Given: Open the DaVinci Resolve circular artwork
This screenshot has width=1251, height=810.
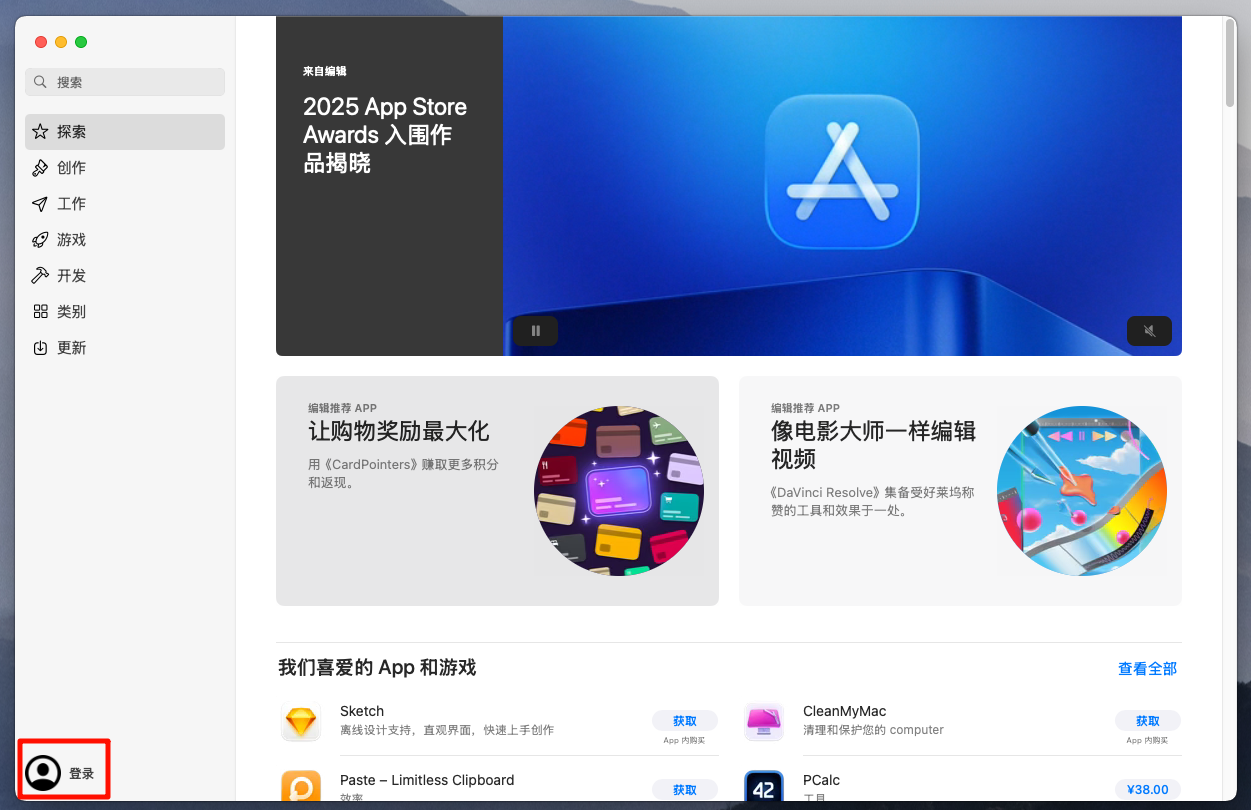Looking at the screenshot, I should click(1082, 491).
